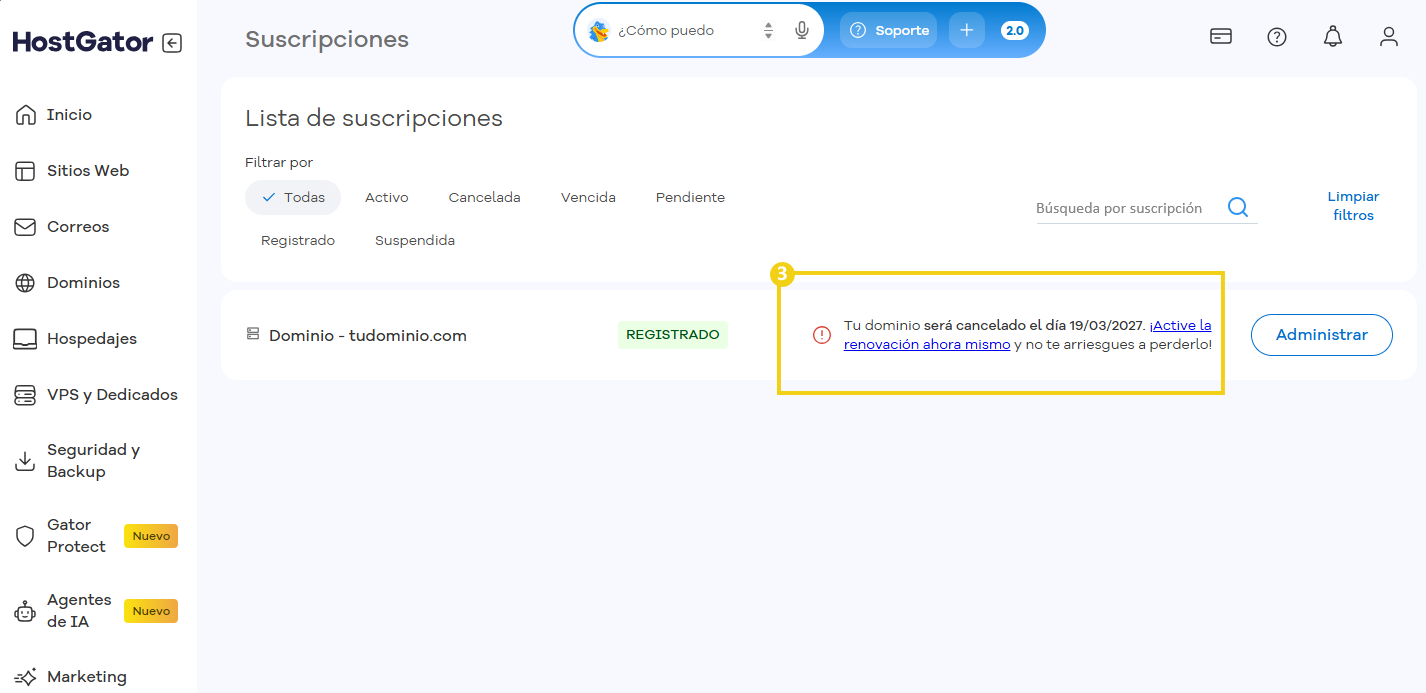This screenshot has width=1426, height=693.
Task: Open Agentes de IA menu item
Action: pos(79,611)
